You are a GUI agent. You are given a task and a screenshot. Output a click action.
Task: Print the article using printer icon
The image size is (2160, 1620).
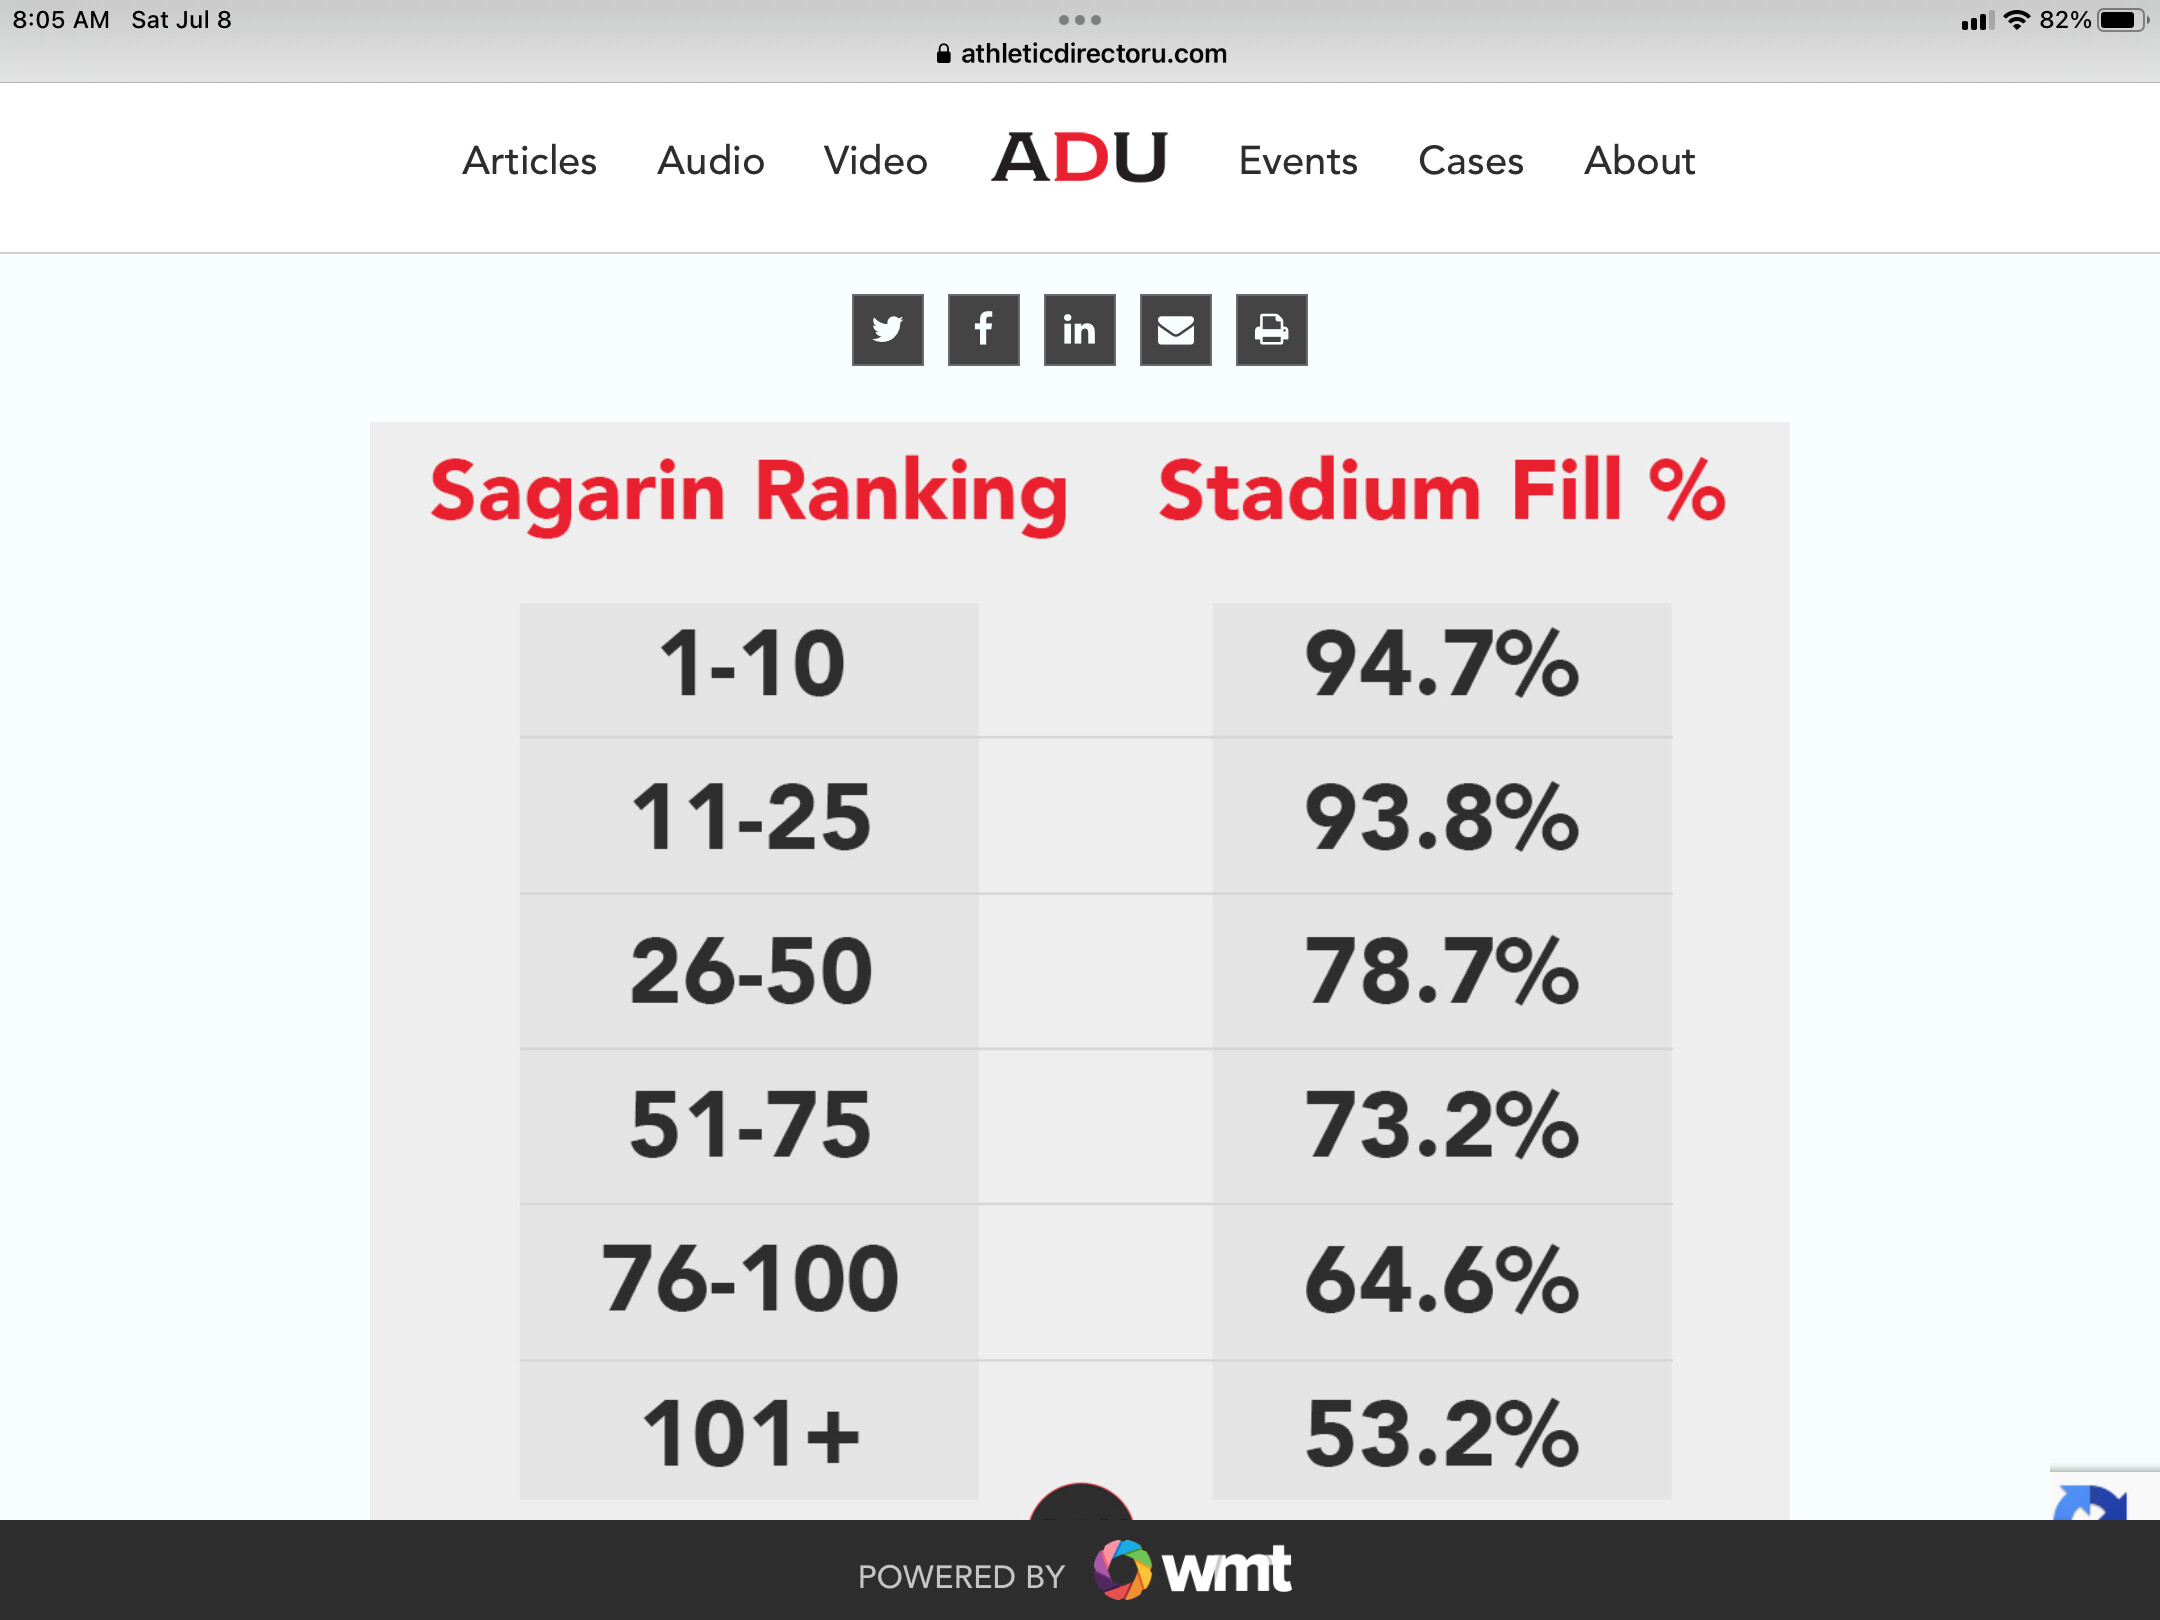[x=1271, y=330]
